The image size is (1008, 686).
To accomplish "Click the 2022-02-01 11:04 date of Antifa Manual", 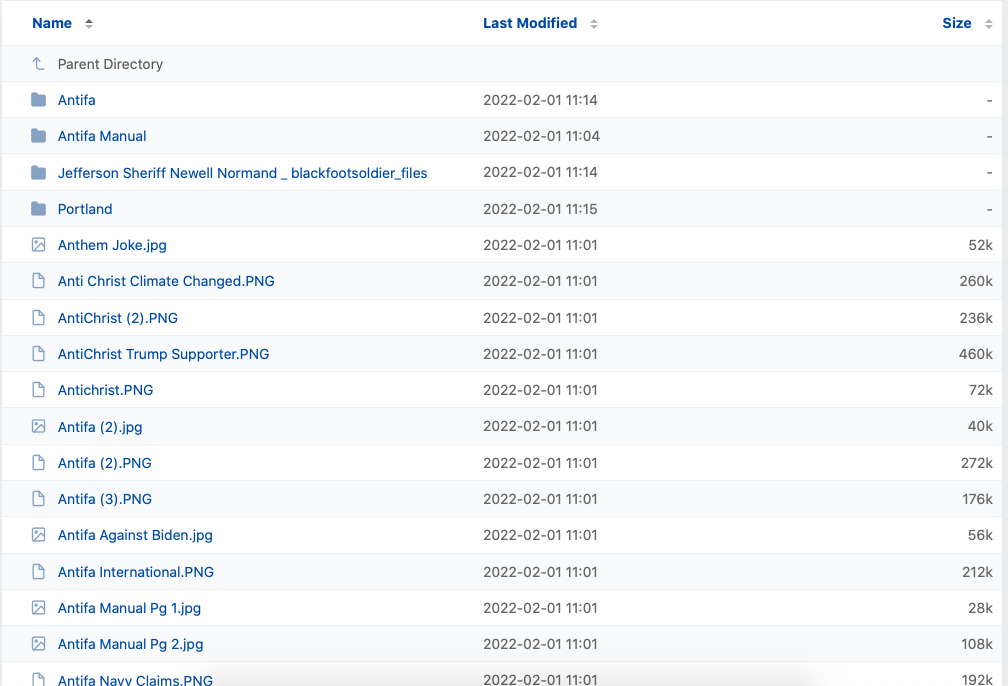I will (541, 136).
